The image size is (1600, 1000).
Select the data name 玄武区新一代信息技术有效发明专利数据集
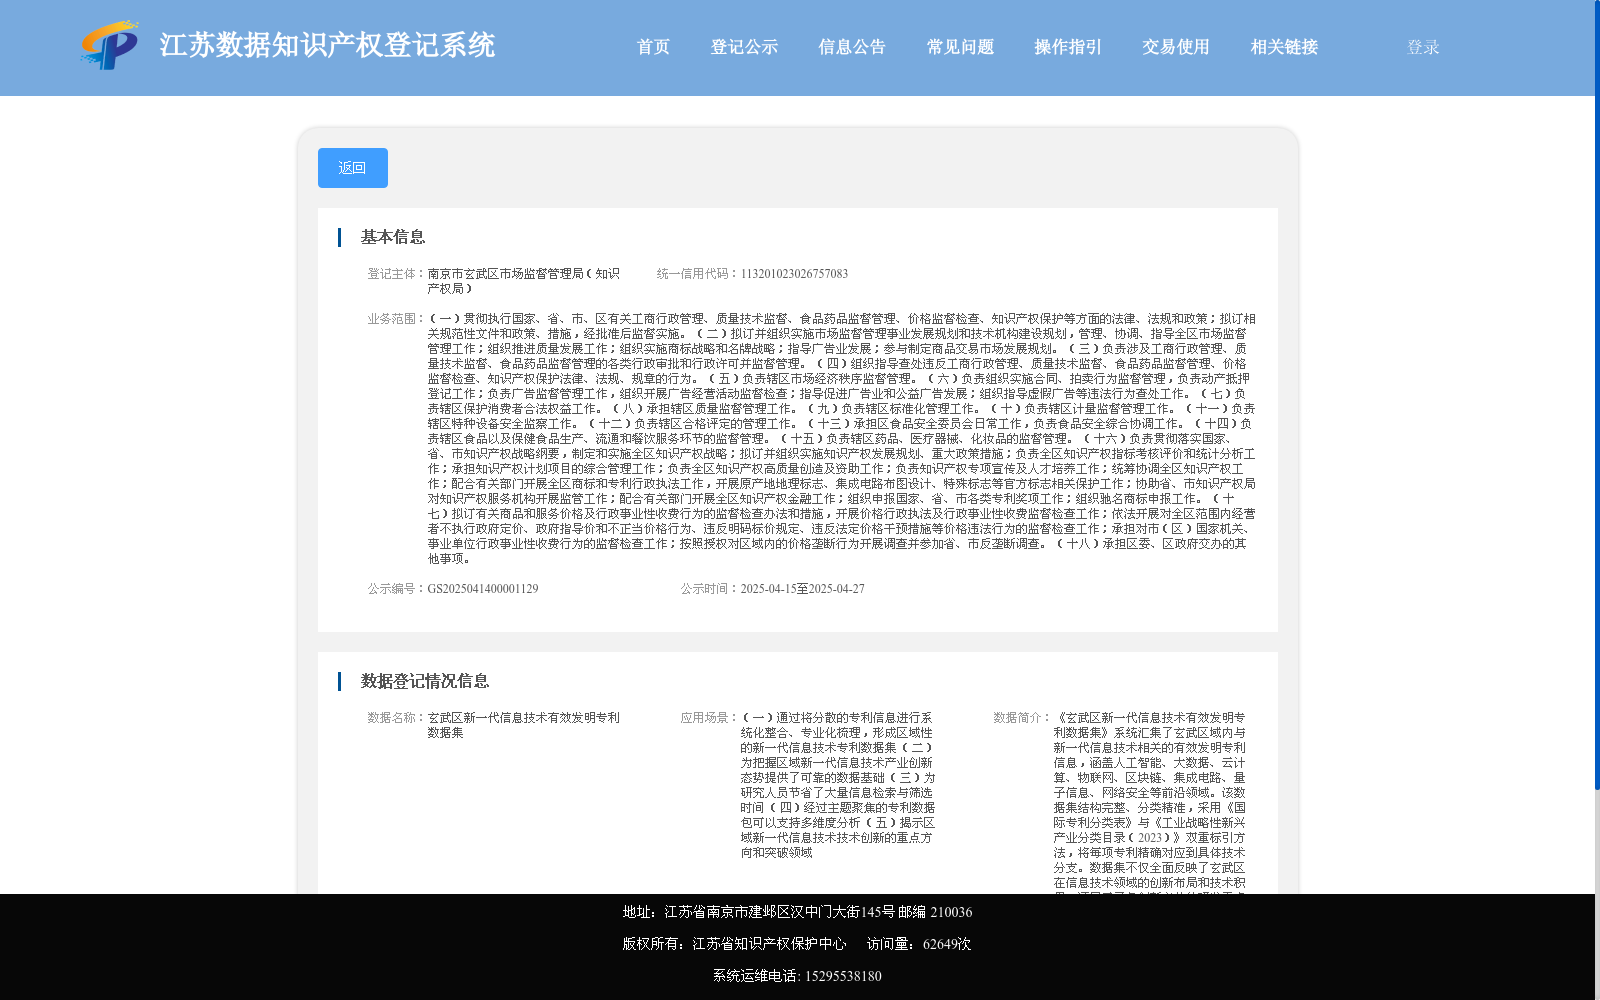(523, 725)
